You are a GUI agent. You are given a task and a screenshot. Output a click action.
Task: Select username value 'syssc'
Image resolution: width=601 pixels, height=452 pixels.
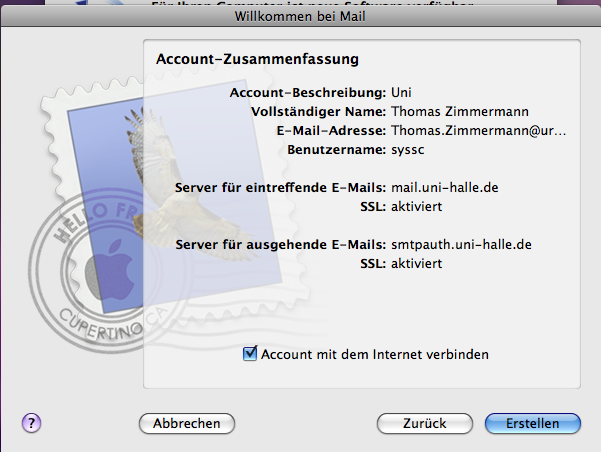[407, 150]
